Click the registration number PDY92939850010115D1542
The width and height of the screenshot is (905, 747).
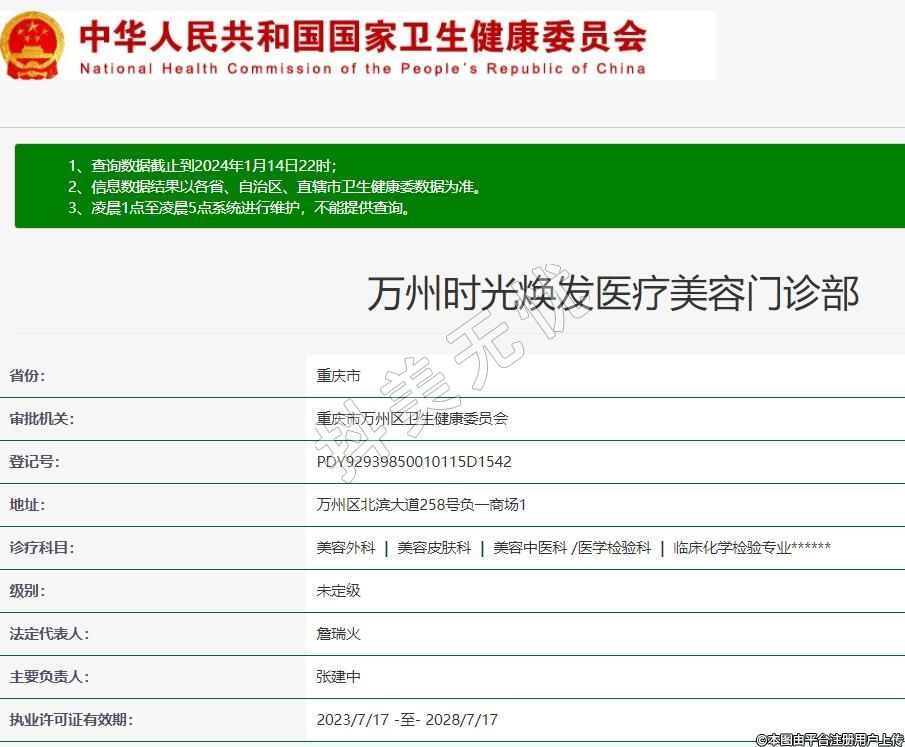pos(414,462)
